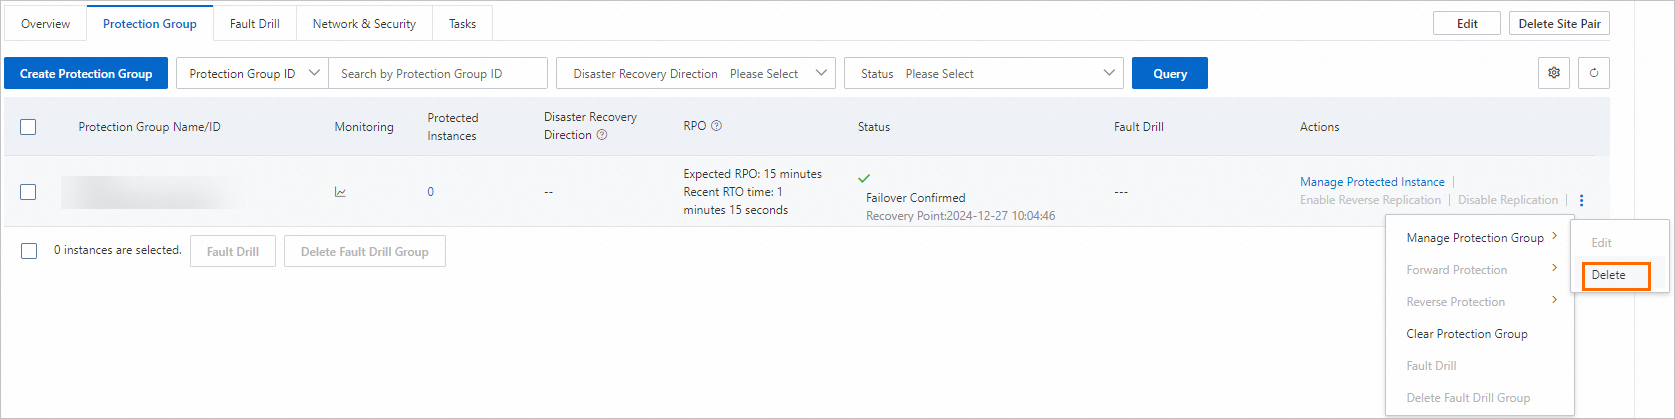The height and width of the screenshot is (419, 1675).
Task: Click the Create Protection Group button
Action: (x=86, y=73)
